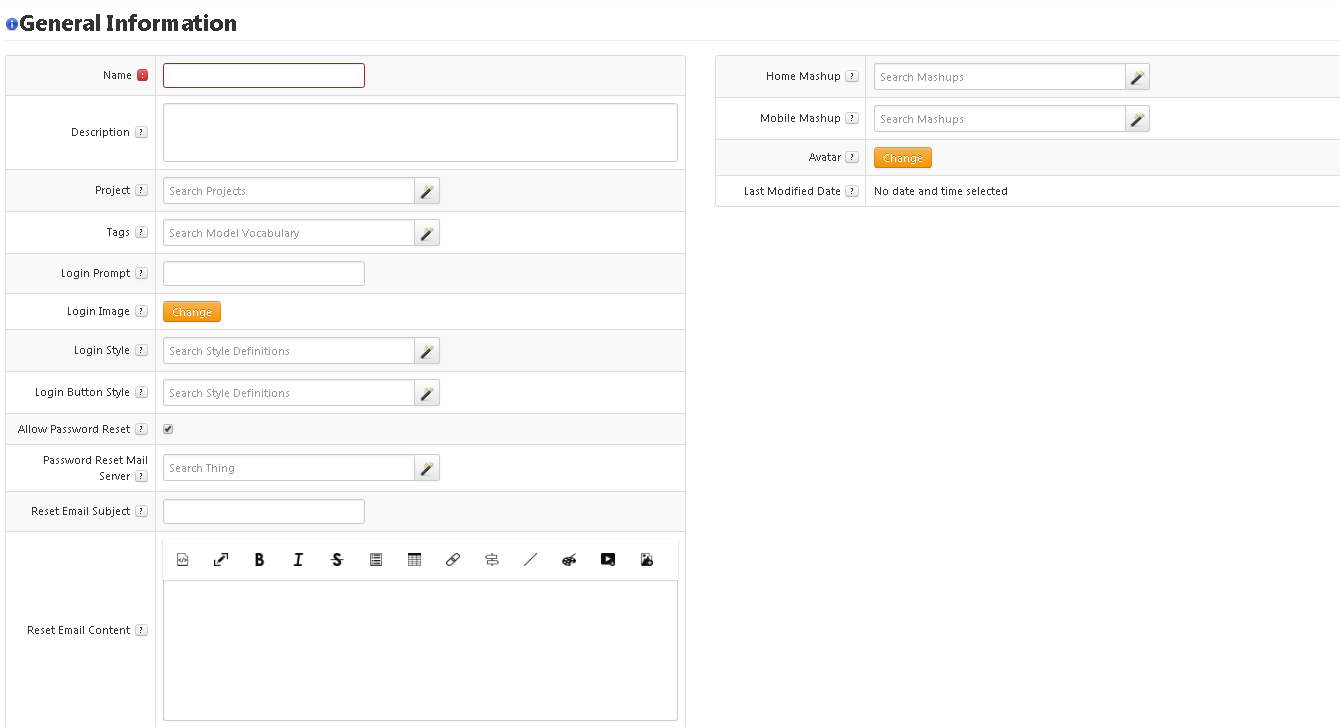Click the Avatar Change button

click(x=903, y=158)
